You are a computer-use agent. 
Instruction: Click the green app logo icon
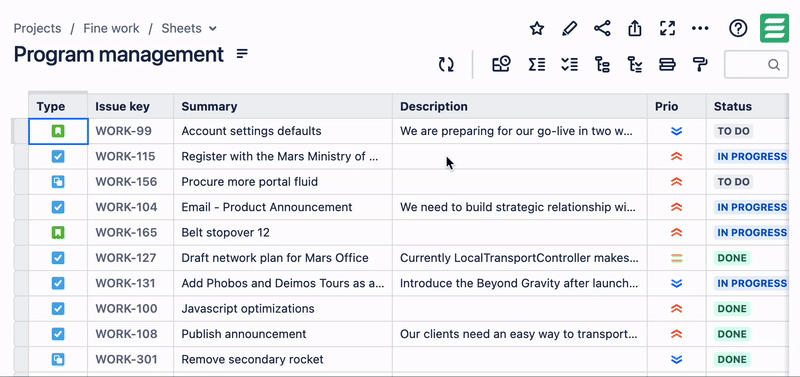(774, 28)
